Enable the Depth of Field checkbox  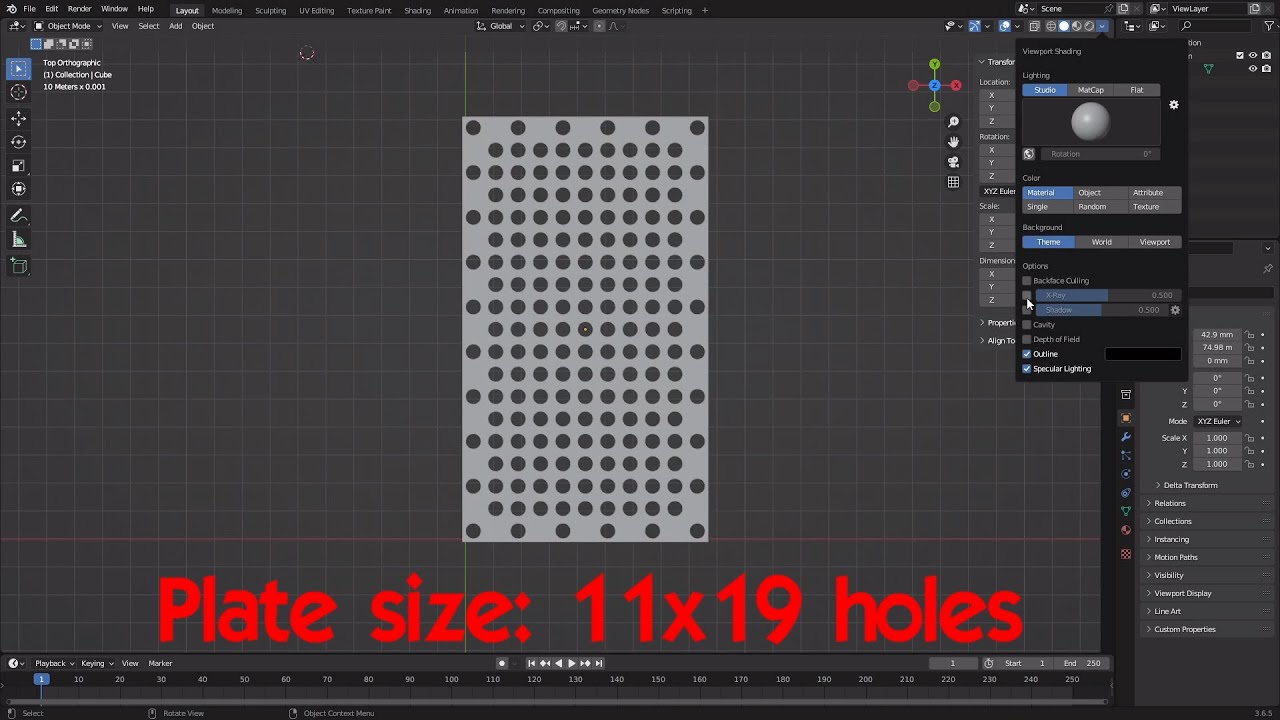(1027, 340)
